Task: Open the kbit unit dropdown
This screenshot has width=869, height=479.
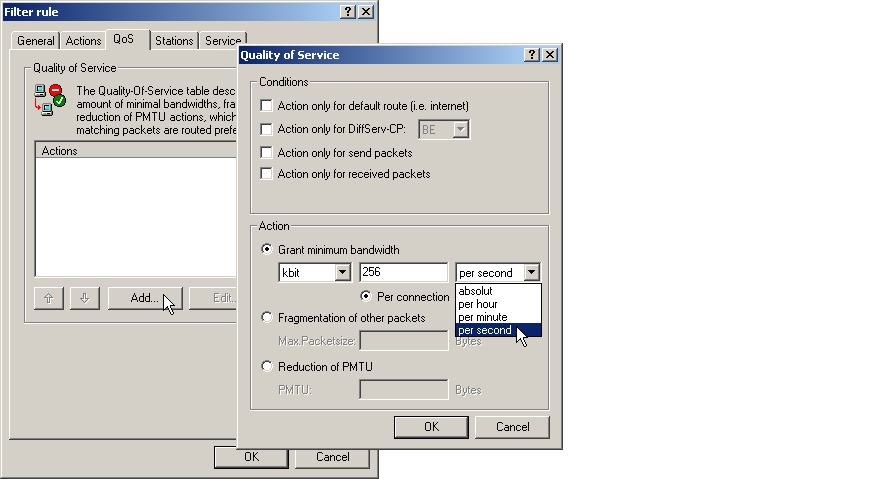Action: click(x=342, y=273)
